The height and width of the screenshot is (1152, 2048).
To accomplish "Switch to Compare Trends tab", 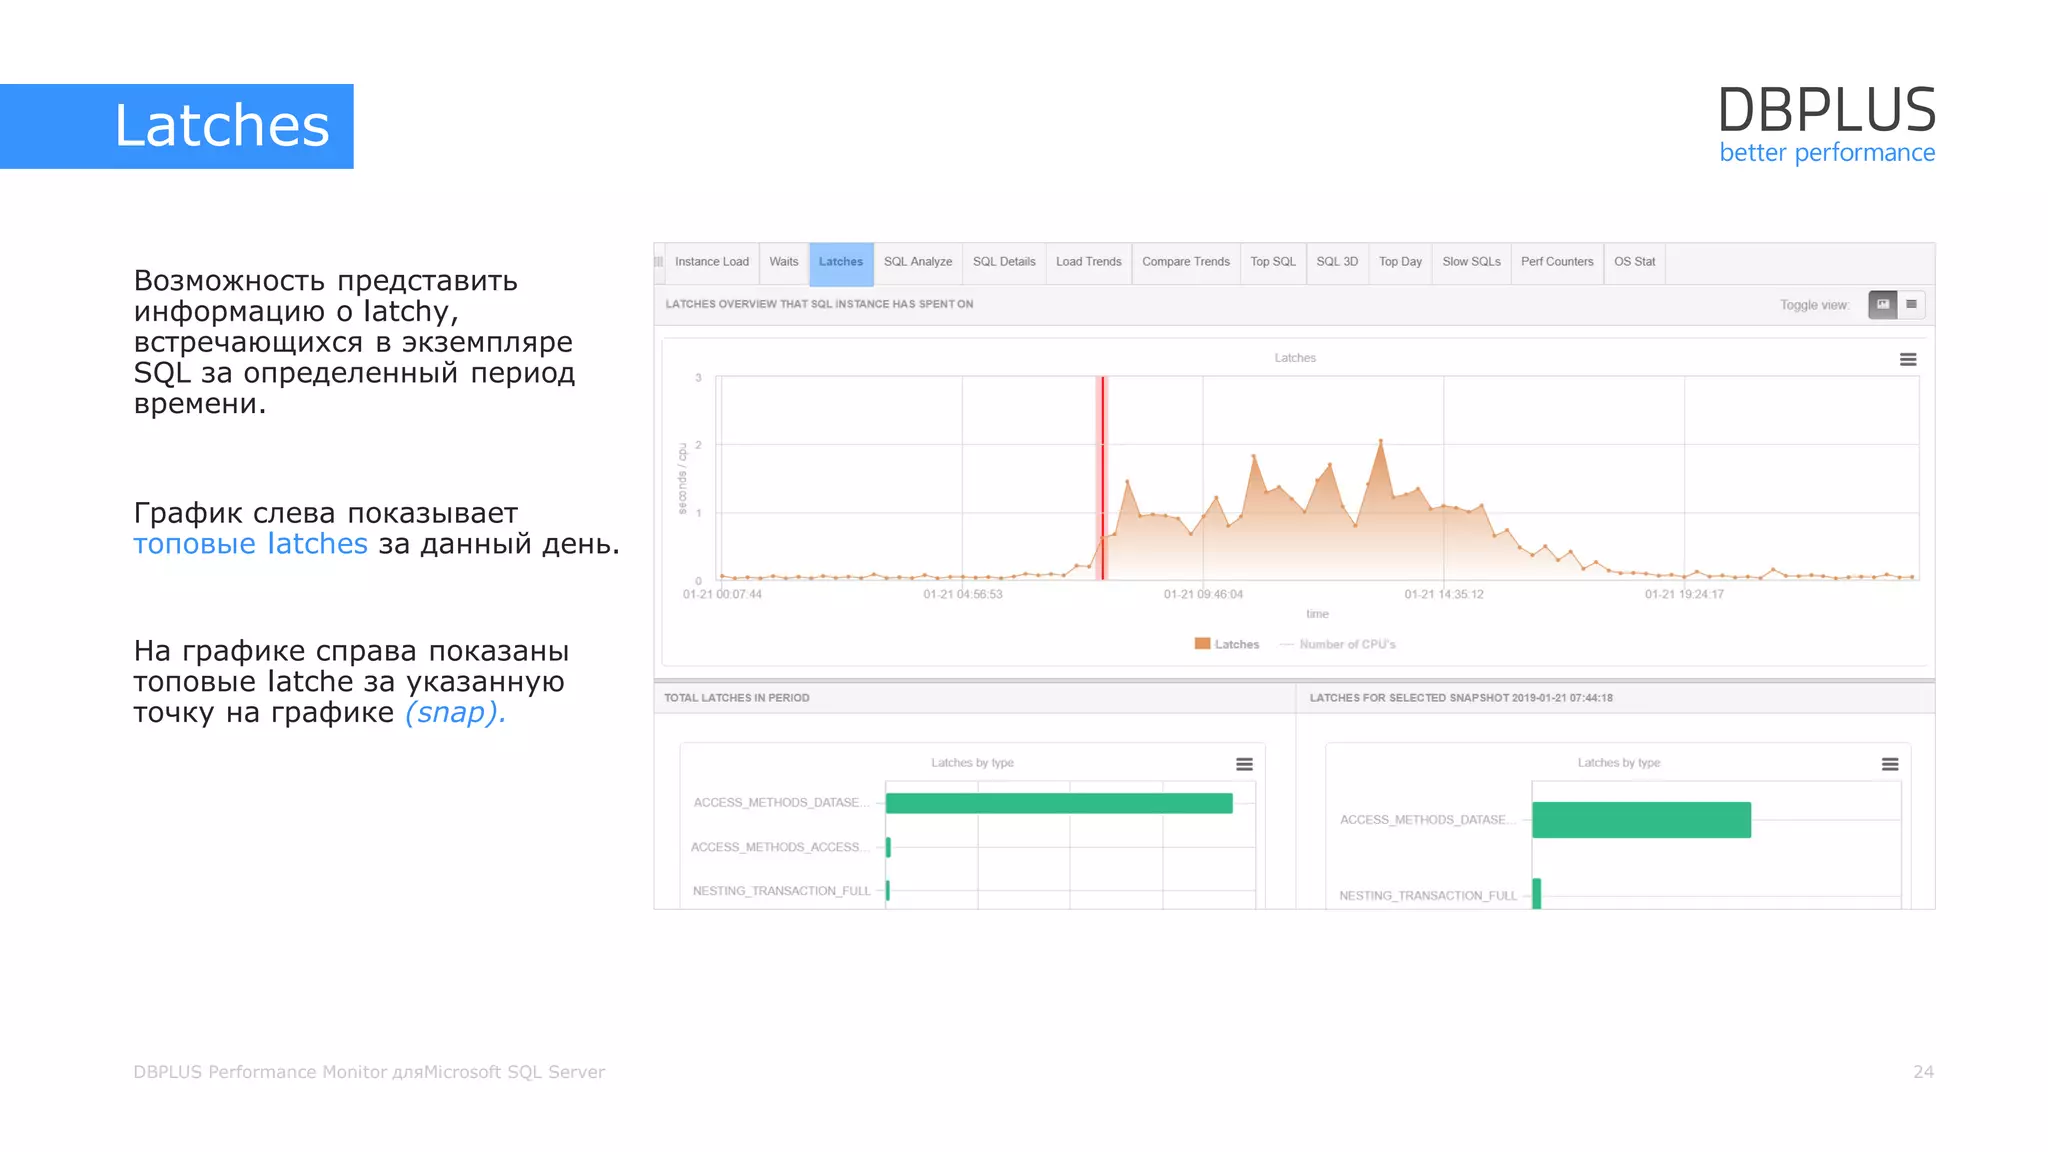I will point(1186,262).
